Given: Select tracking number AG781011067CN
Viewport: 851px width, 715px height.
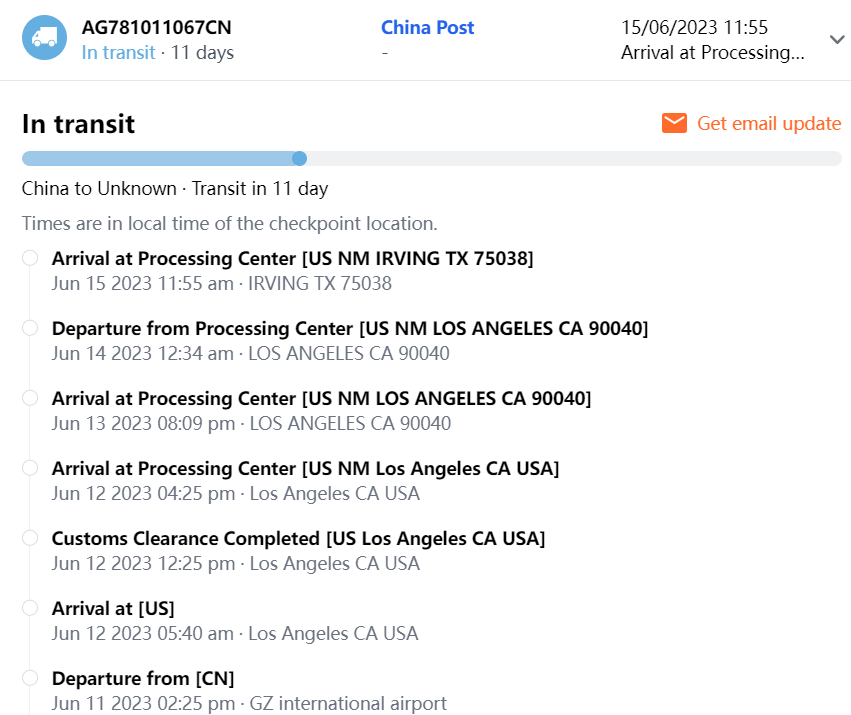Looking at the screenshot, I should click(x=156, y=27).
